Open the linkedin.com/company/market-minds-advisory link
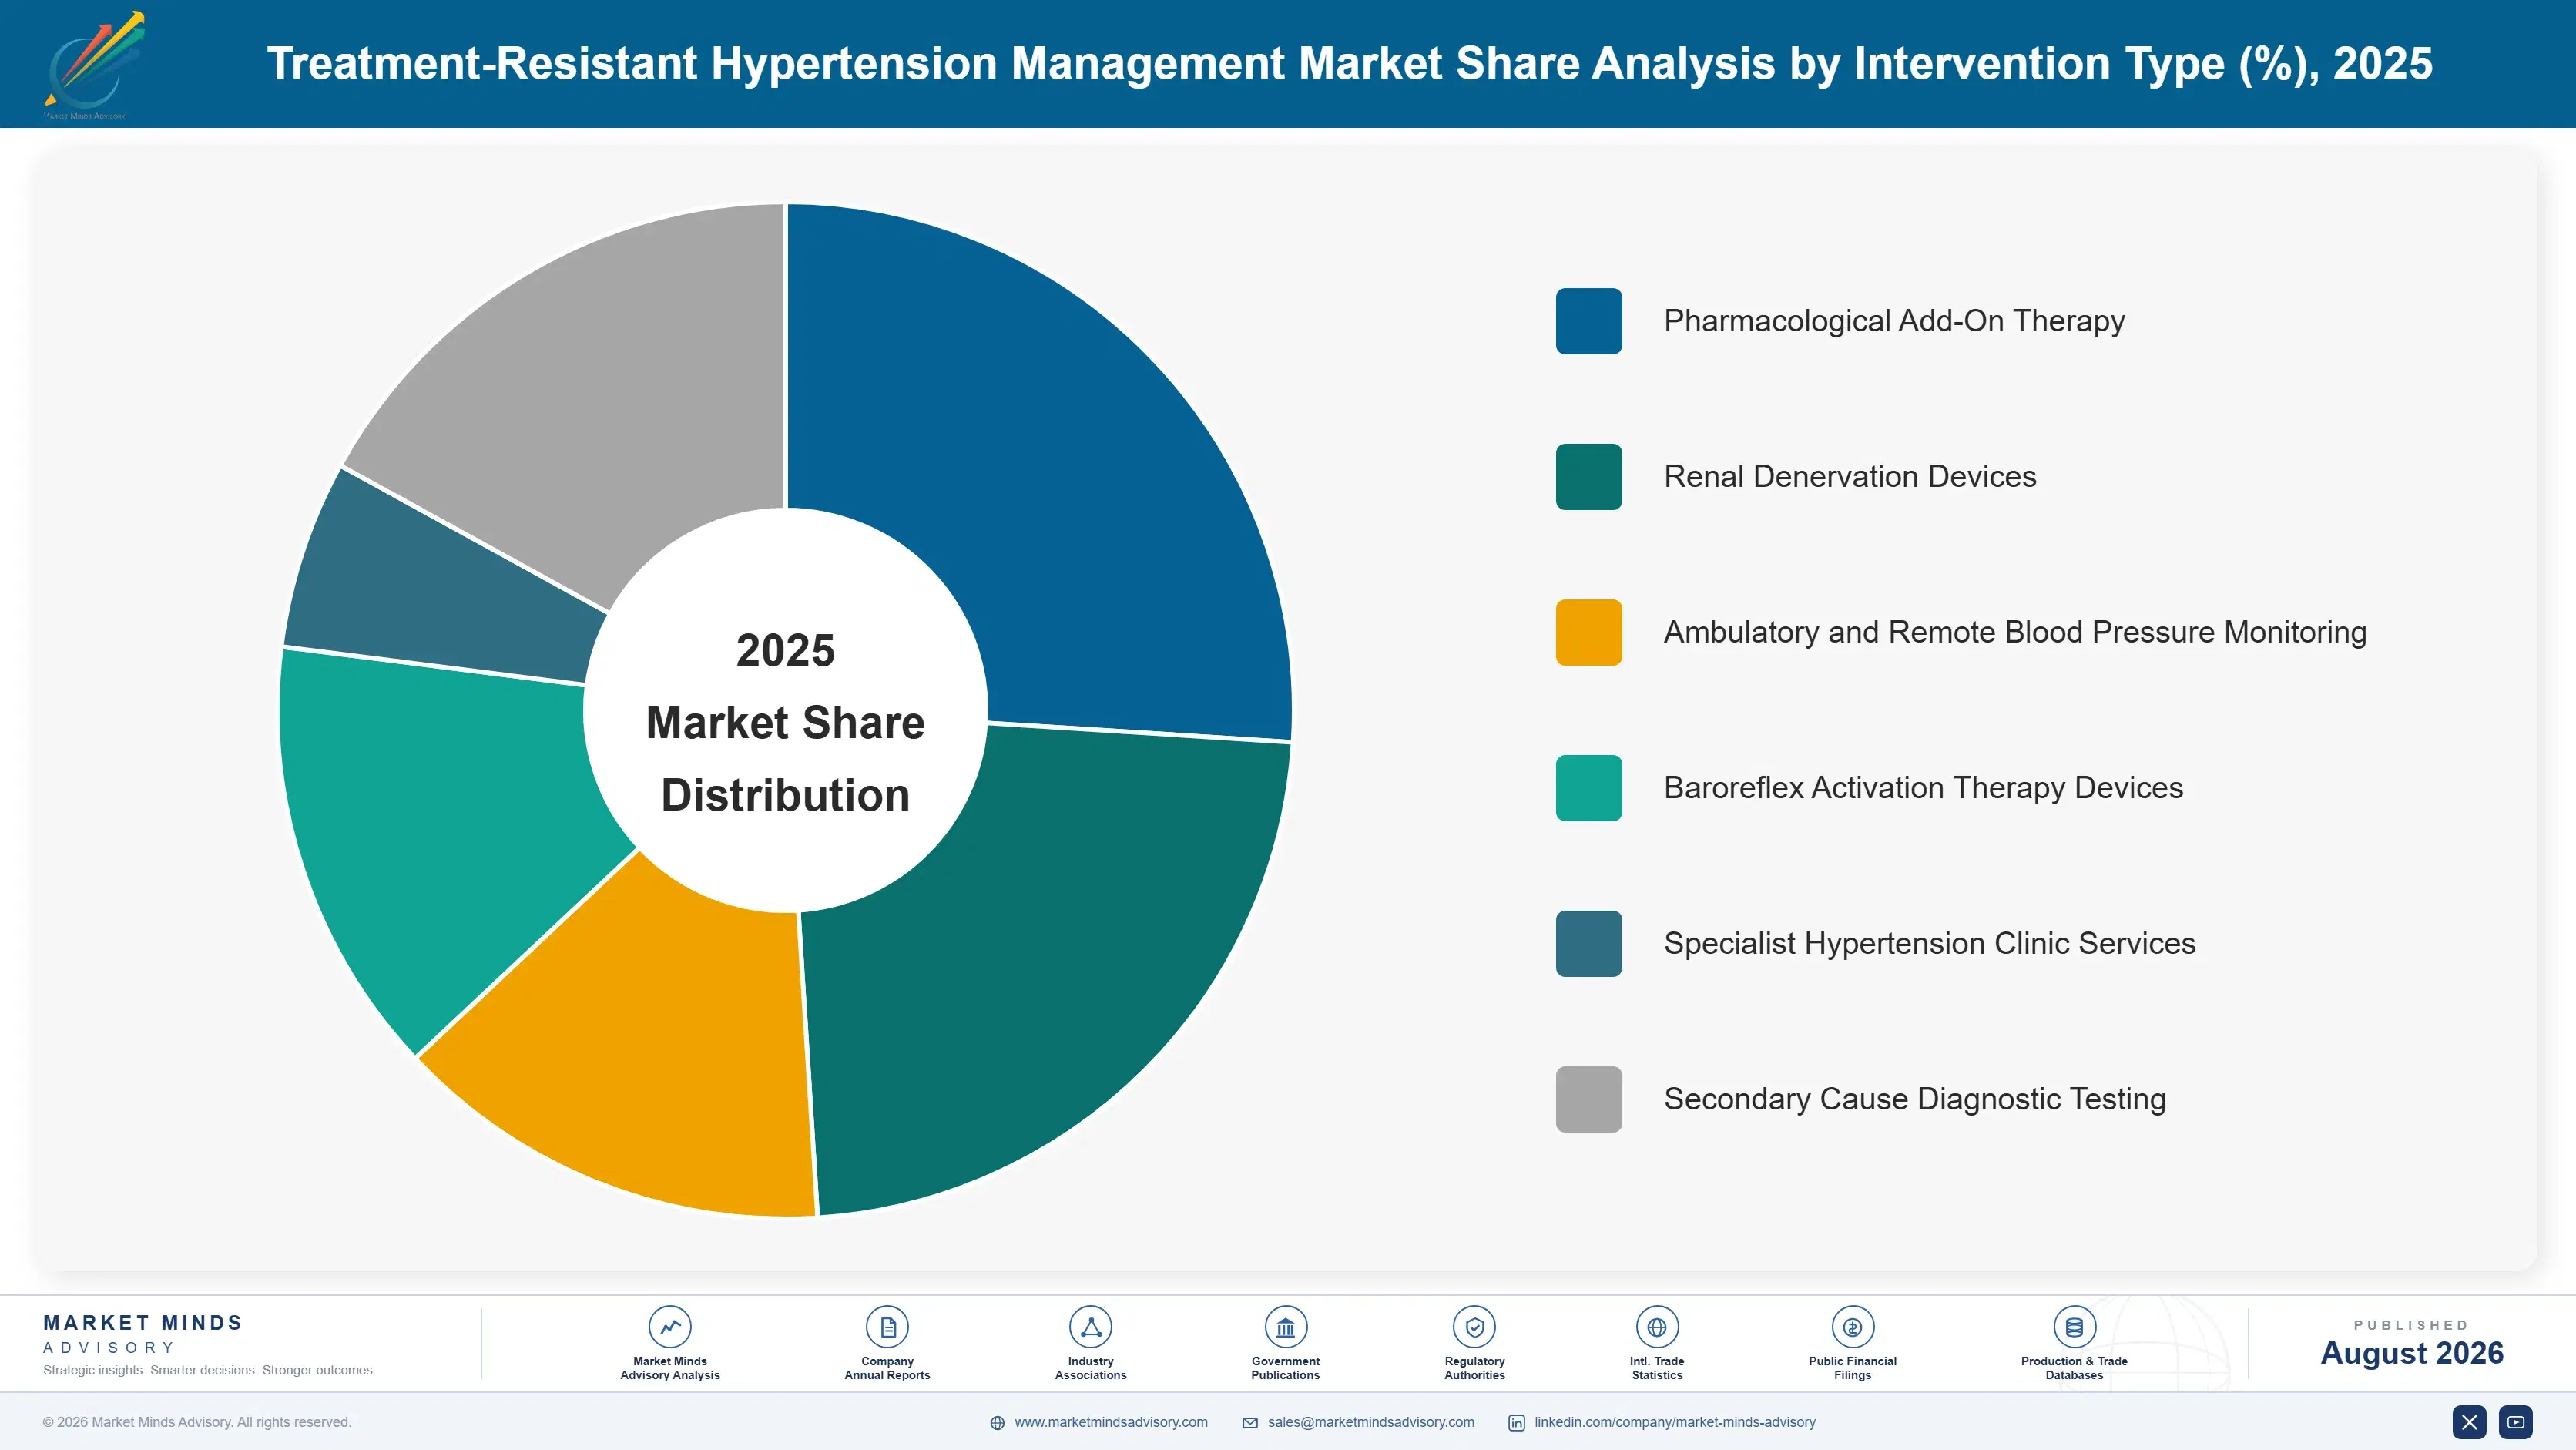Image resolution: width=2576 pixels, height=1450 pixels. [1675, 1422]
